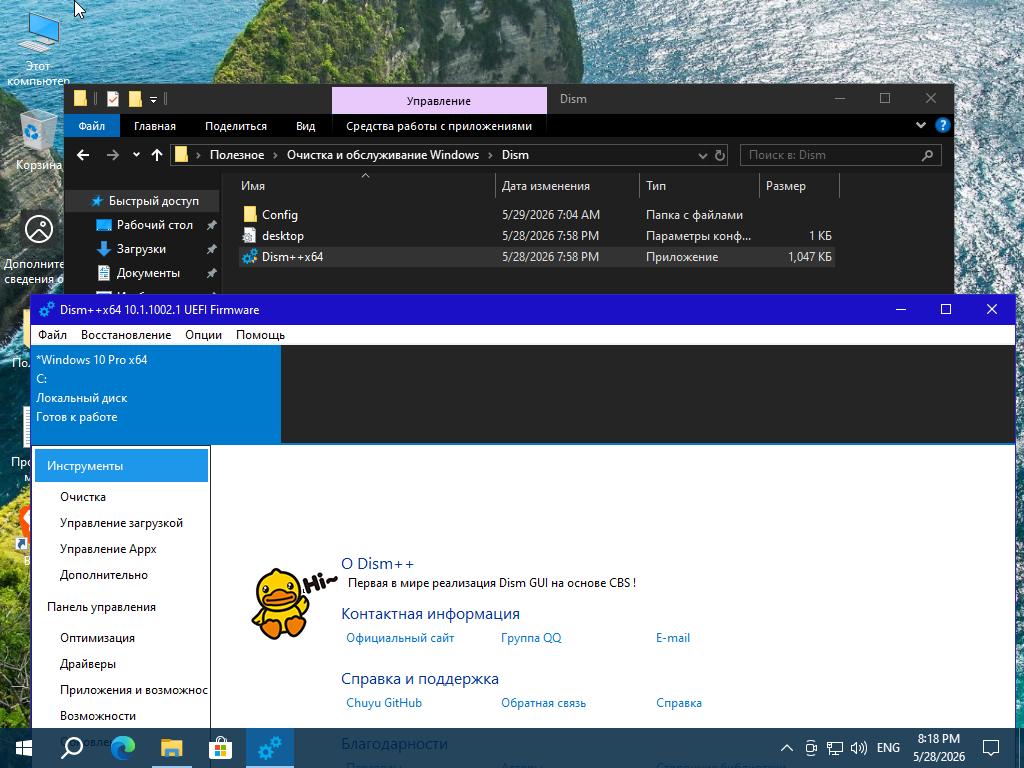Expand the Explorer ribbon chevron
Image resolution: width=1024 pixels, height=768 pixels.
pyautogui.click(x=921, y=125)
